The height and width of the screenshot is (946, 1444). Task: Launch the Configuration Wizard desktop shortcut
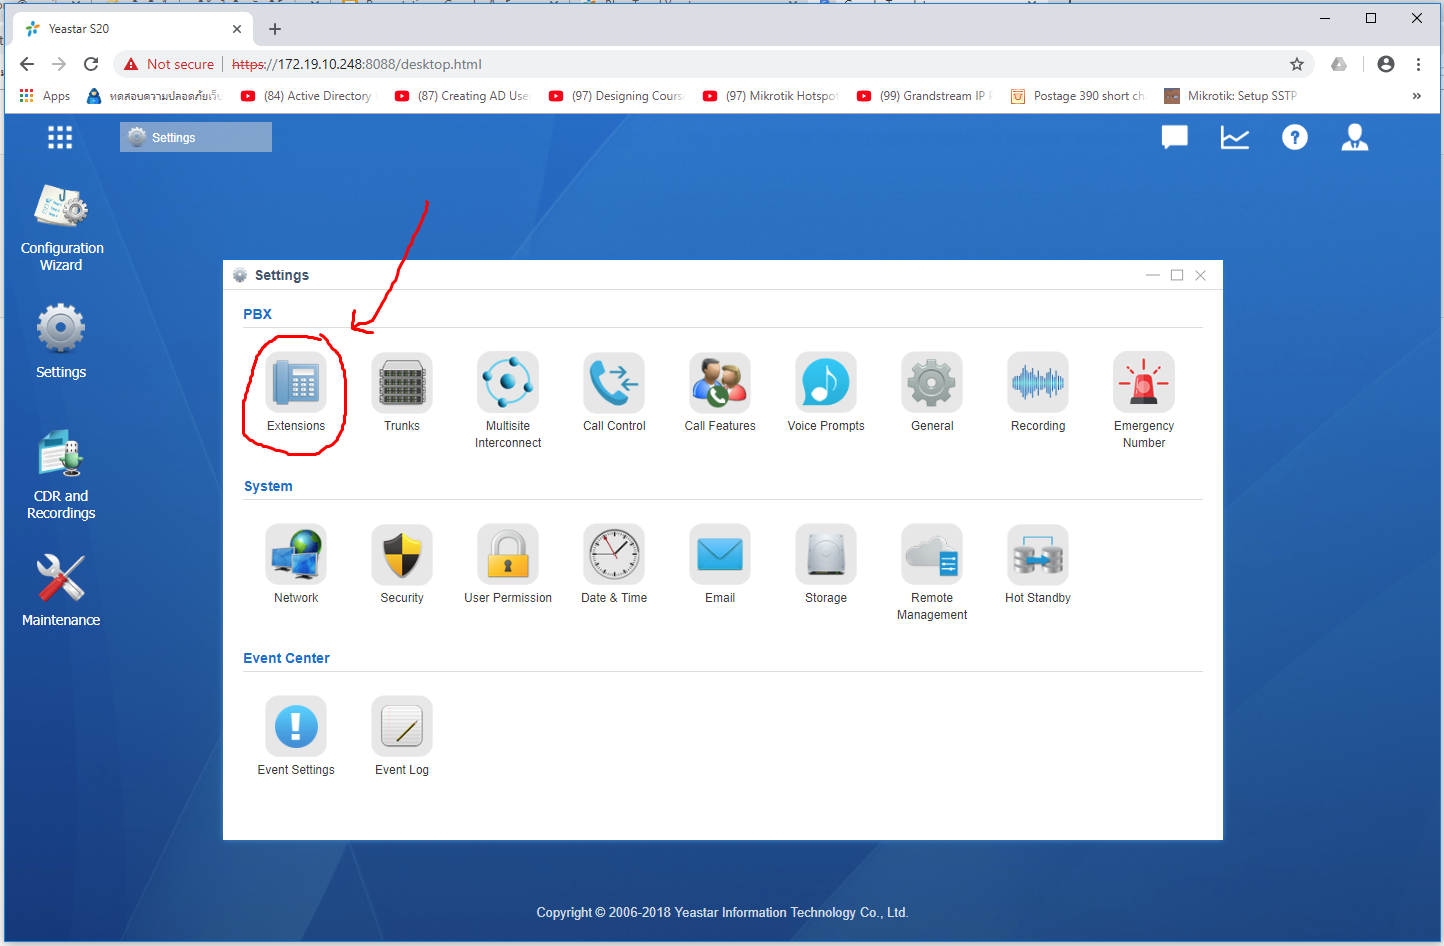click(61, 228)
